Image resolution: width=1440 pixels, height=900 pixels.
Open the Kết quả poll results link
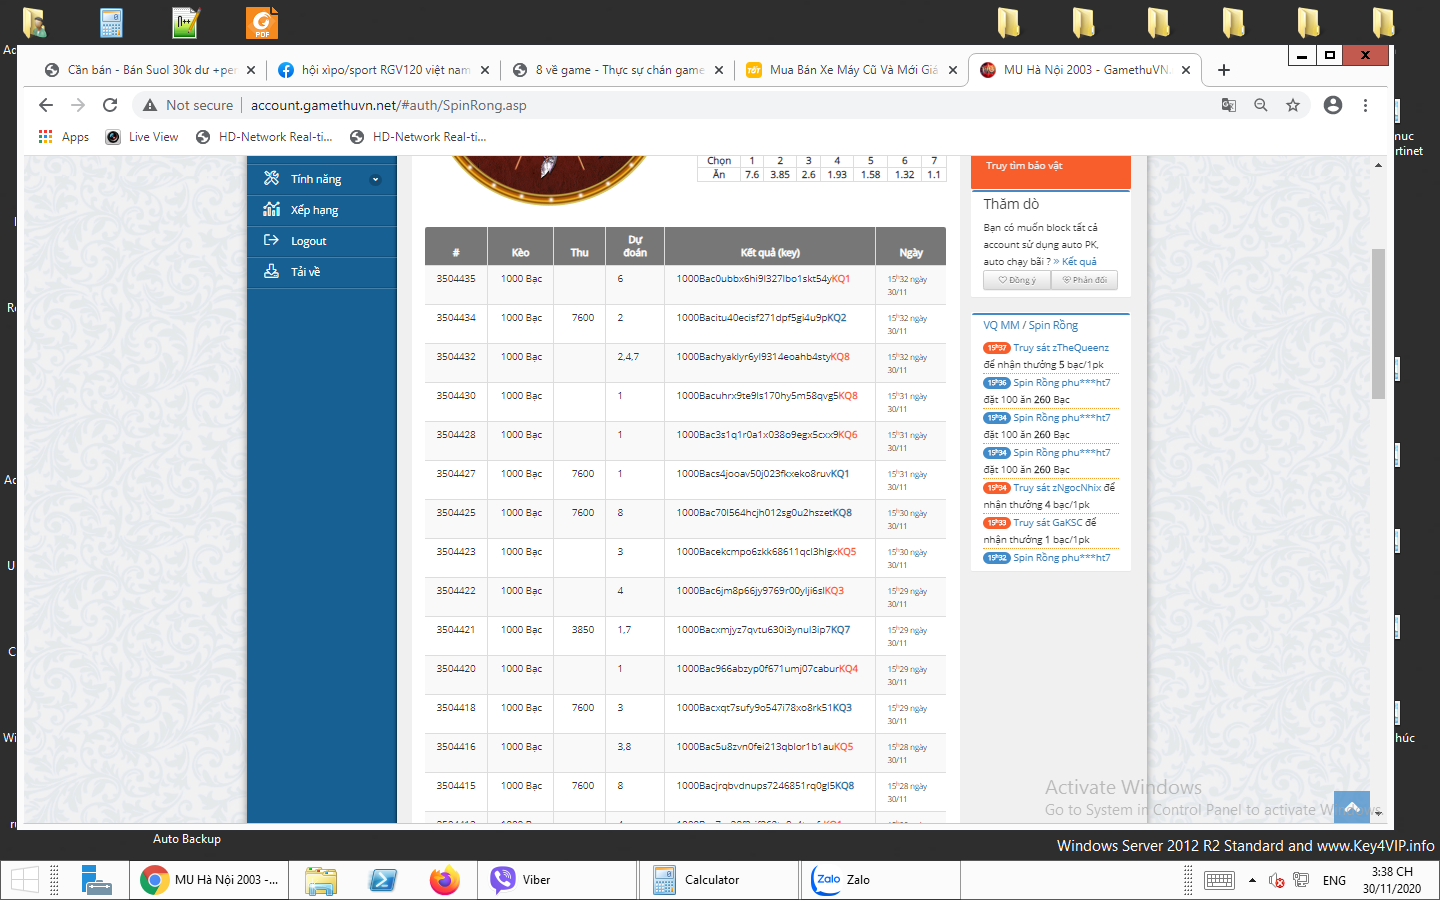(1078, 262)
